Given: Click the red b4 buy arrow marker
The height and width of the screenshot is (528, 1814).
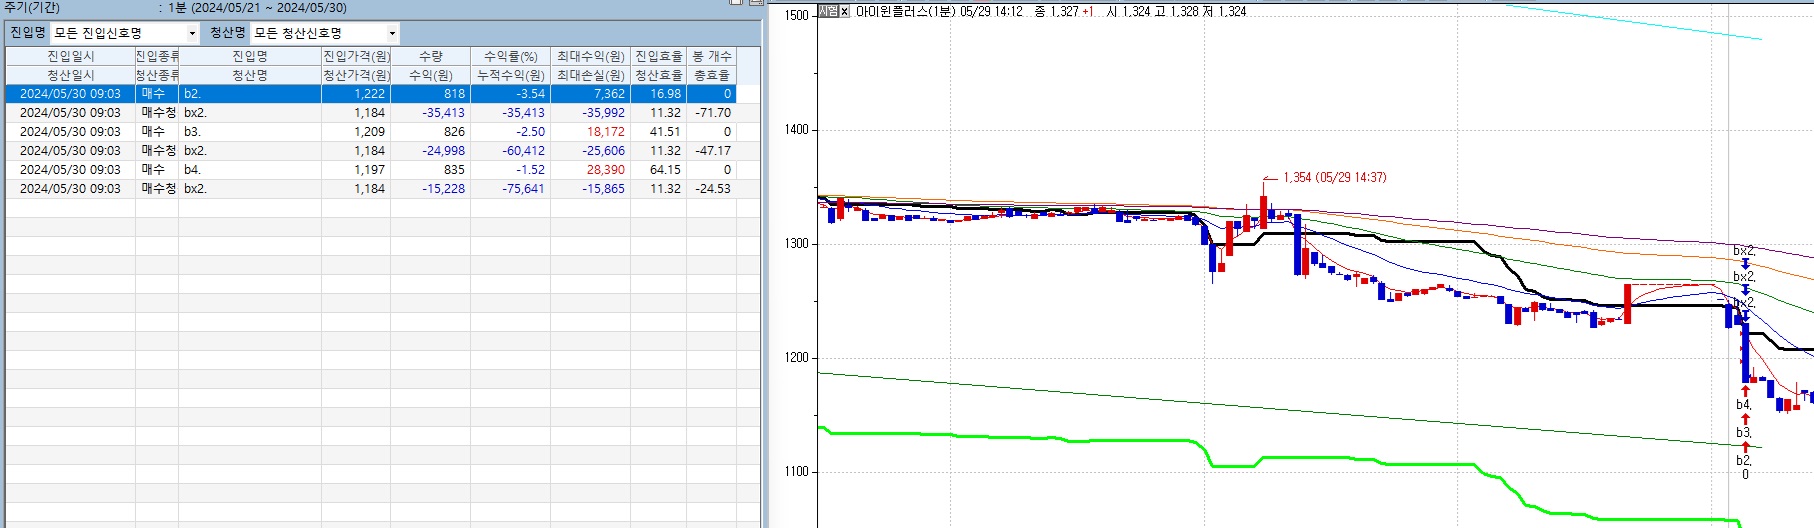Looking at the screenshot, I should pyautogui.click(x=1745, y=391).
